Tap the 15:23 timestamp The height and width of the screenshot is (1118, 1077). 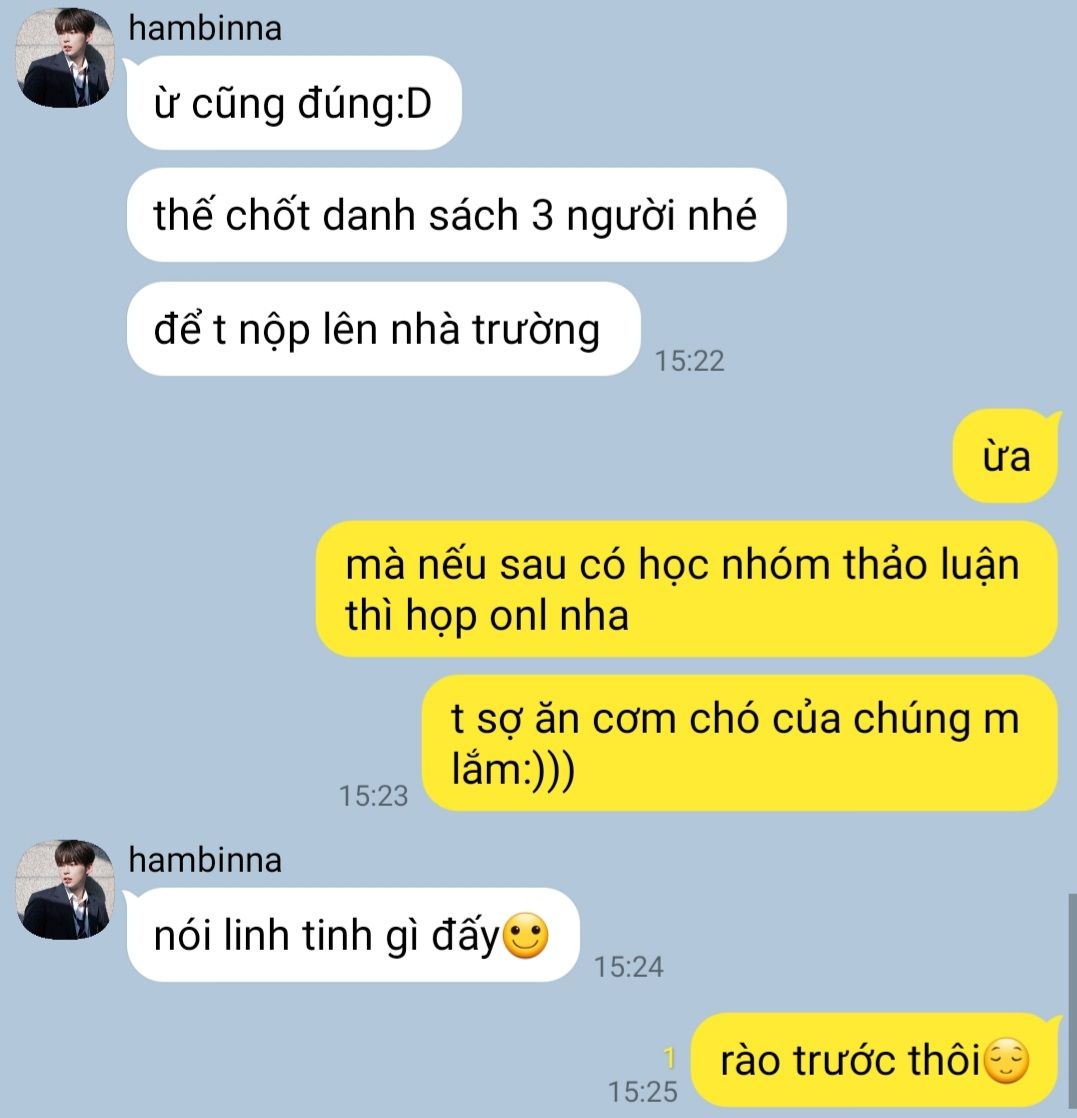point(373,796)
